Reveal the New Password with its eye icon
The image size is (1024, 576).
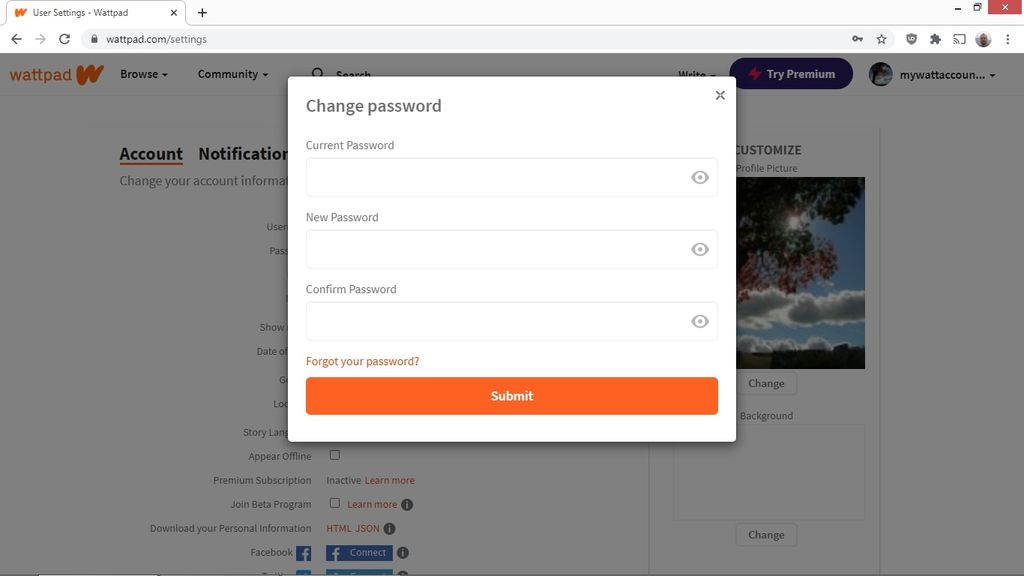coord(699,248)
